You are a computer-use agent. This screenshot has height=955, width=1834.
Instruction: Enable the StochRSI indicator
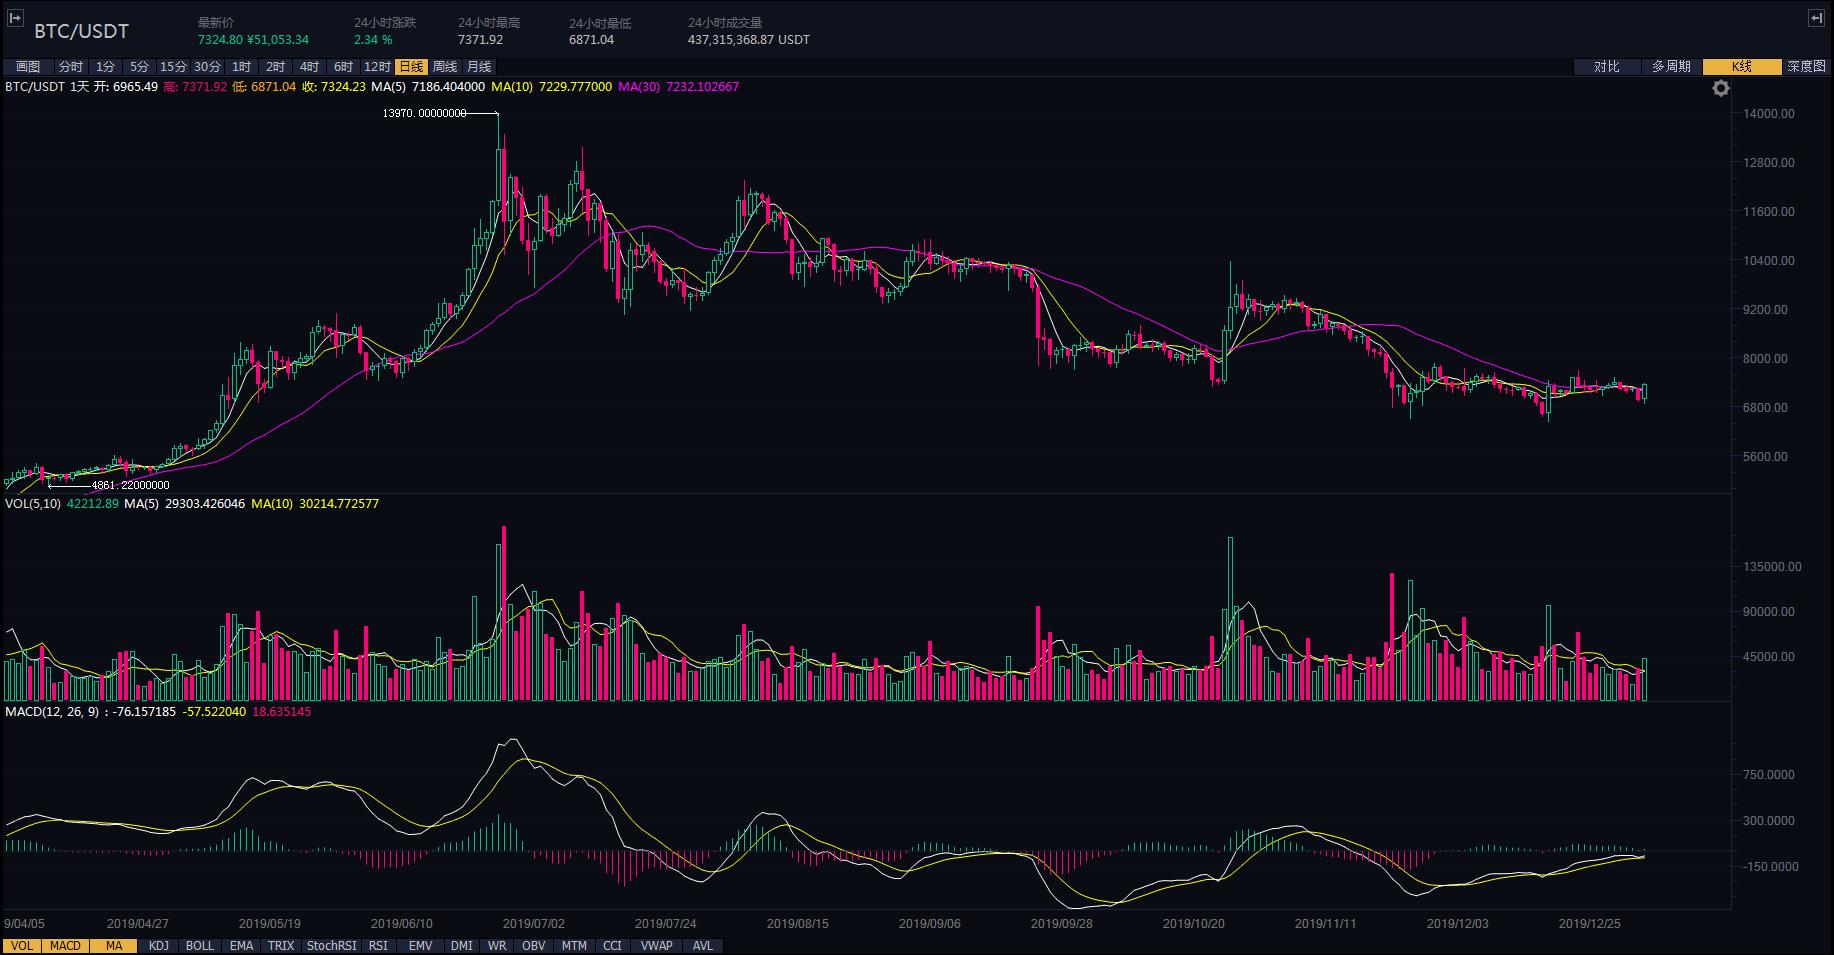tap(331, 946)
